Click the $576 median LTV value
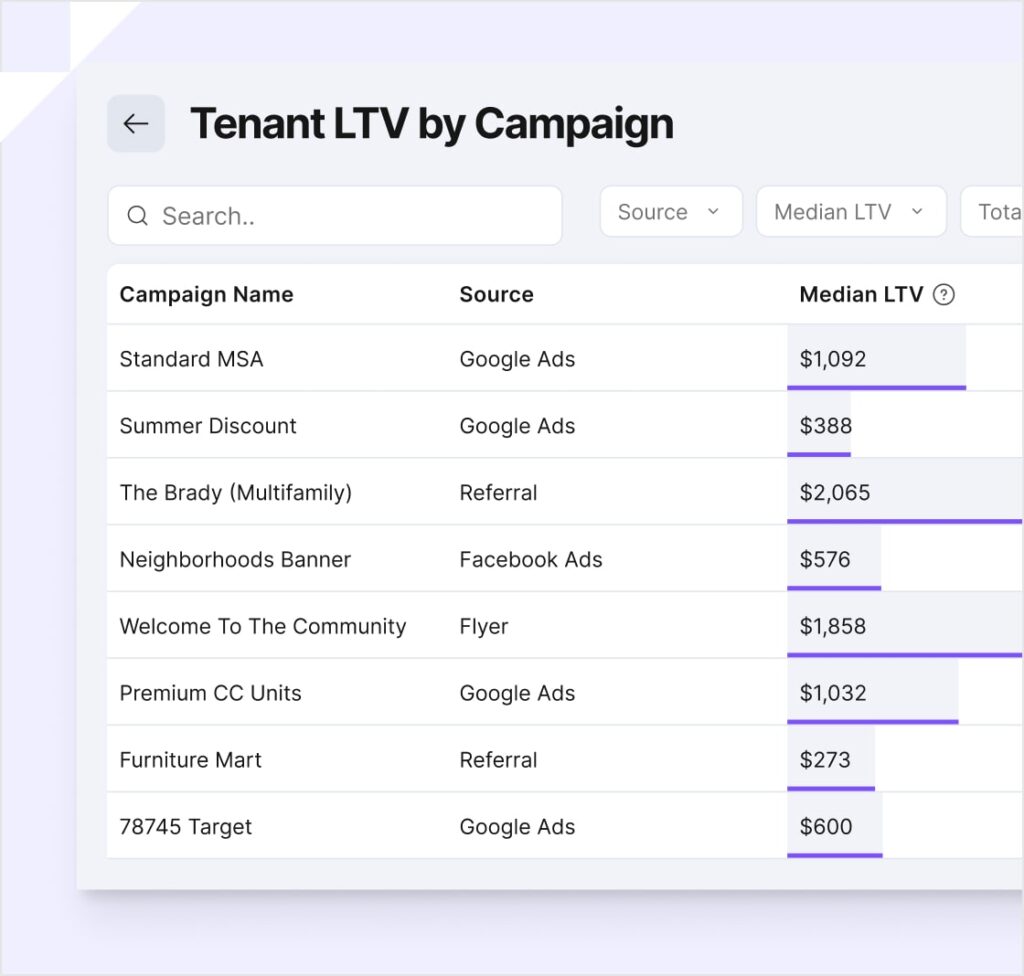1024x976 pixels. pos(825,559)
